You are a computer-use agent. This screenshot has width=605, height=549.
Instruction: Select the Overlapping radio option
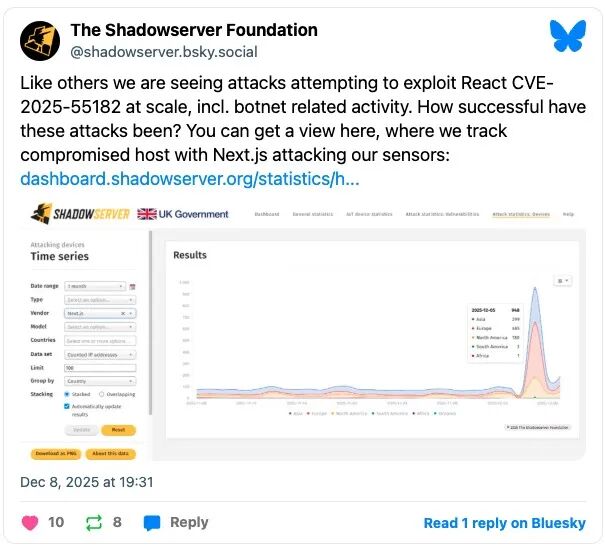tap(101, 394)
